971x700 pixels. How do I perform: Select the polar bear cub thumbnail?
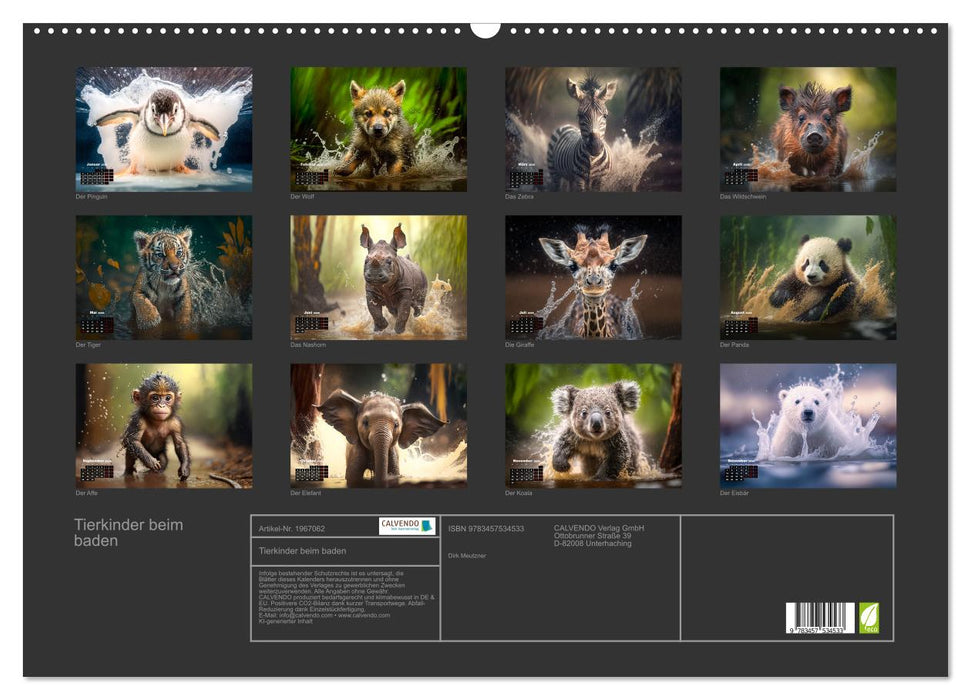point(807,425)
